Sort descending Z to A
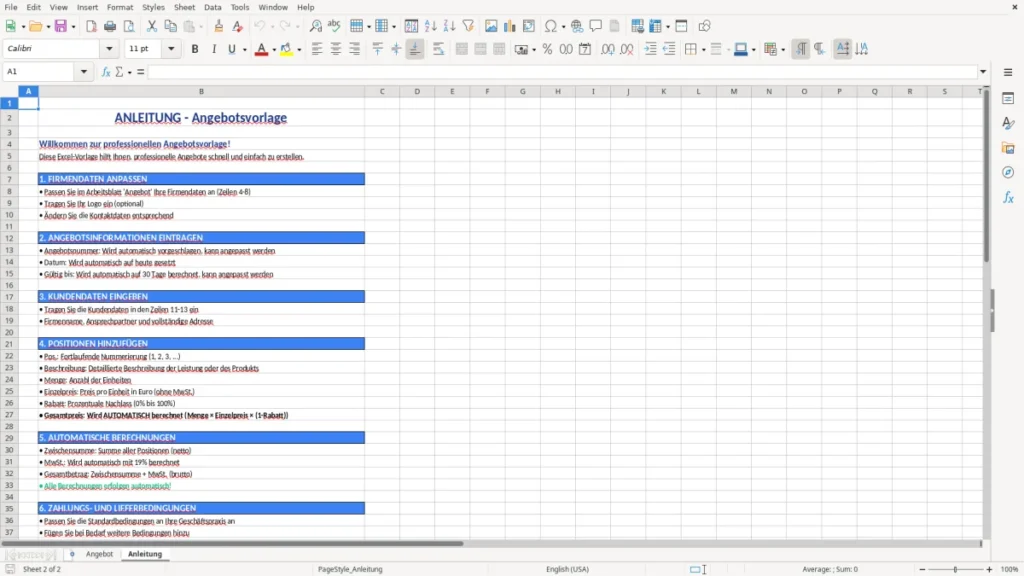 (x=449, y=26)
